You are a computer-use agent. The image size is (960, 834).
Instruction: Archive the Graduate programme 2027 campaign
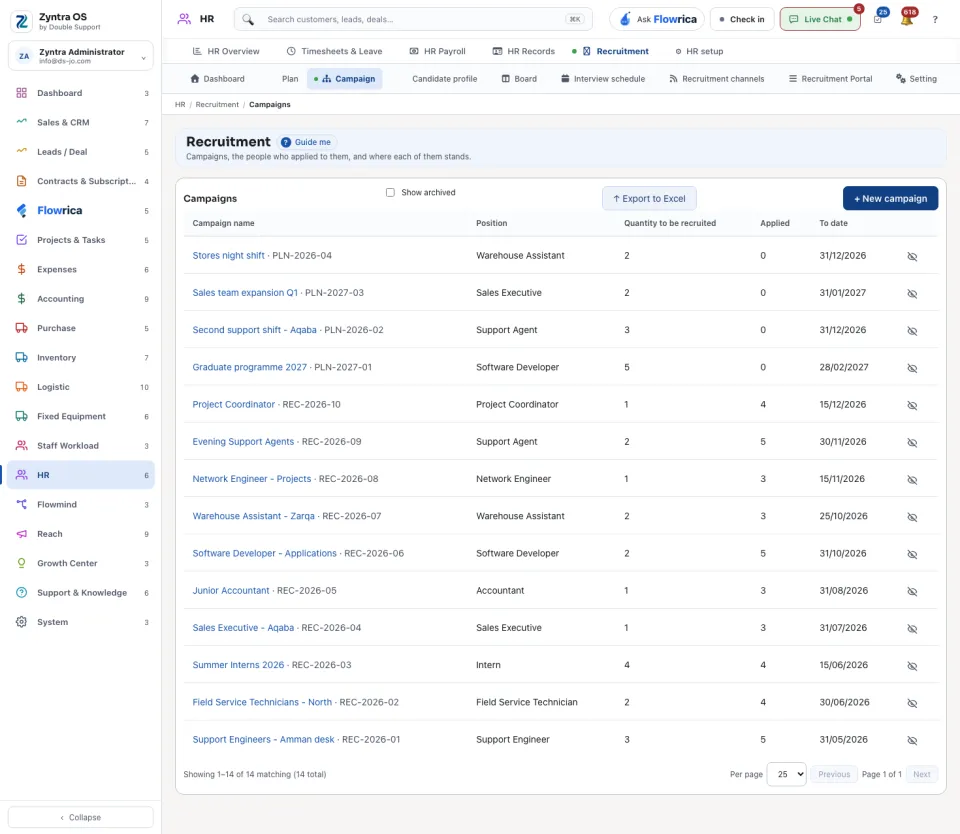click(x=912, y=368)
